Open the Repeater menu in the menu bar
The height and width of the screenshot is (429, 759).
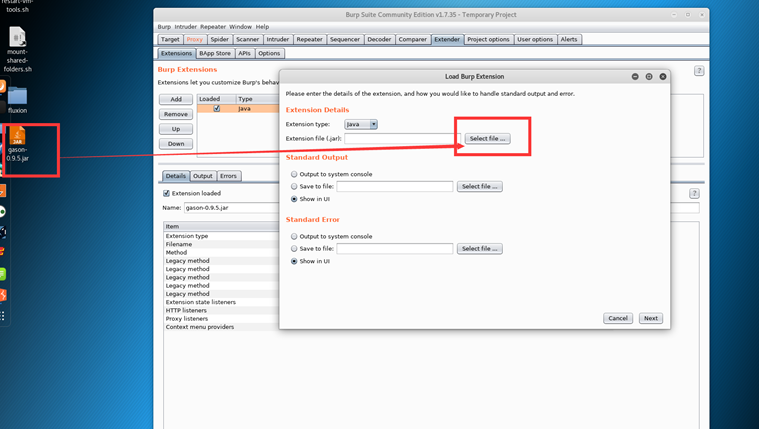pos(213,27)
